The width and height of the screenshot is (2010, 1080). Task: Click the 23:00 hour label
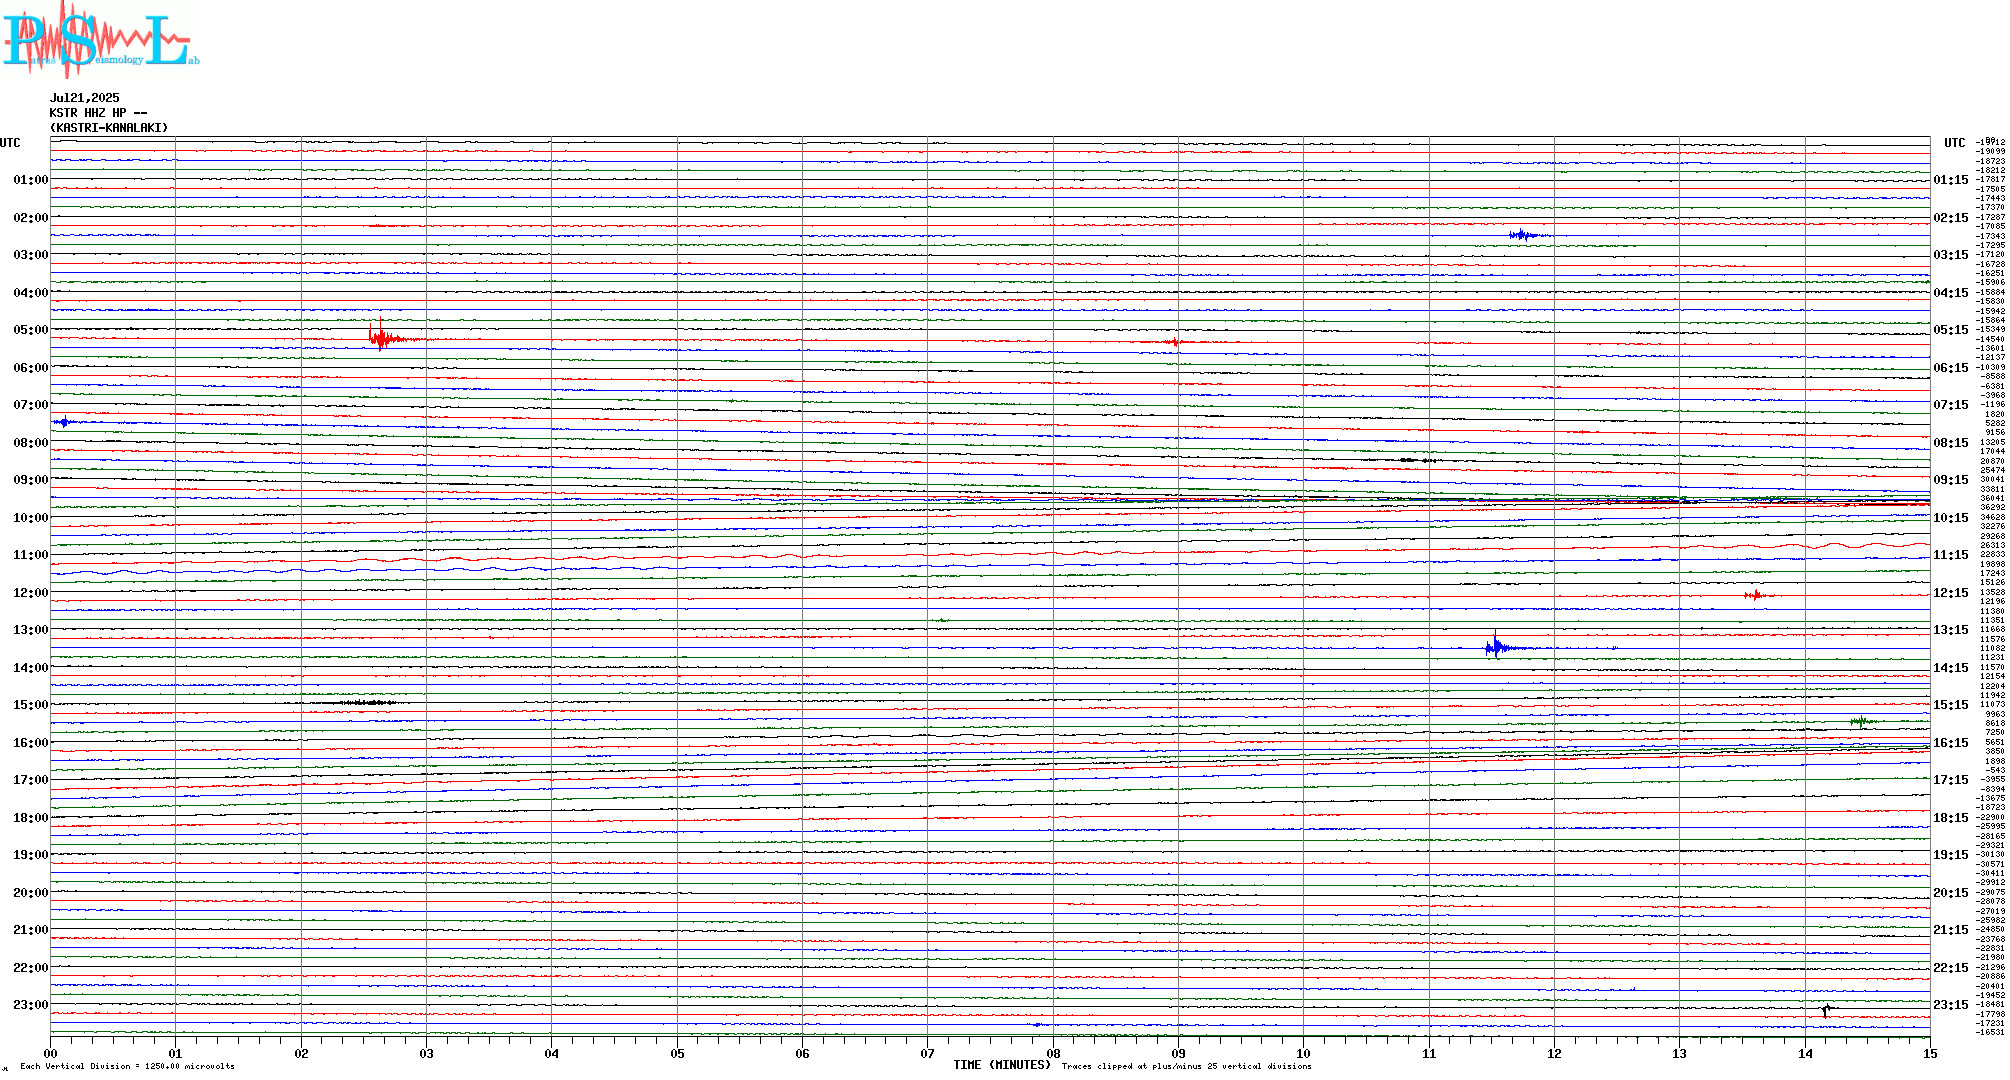(x=31, y=1005)
